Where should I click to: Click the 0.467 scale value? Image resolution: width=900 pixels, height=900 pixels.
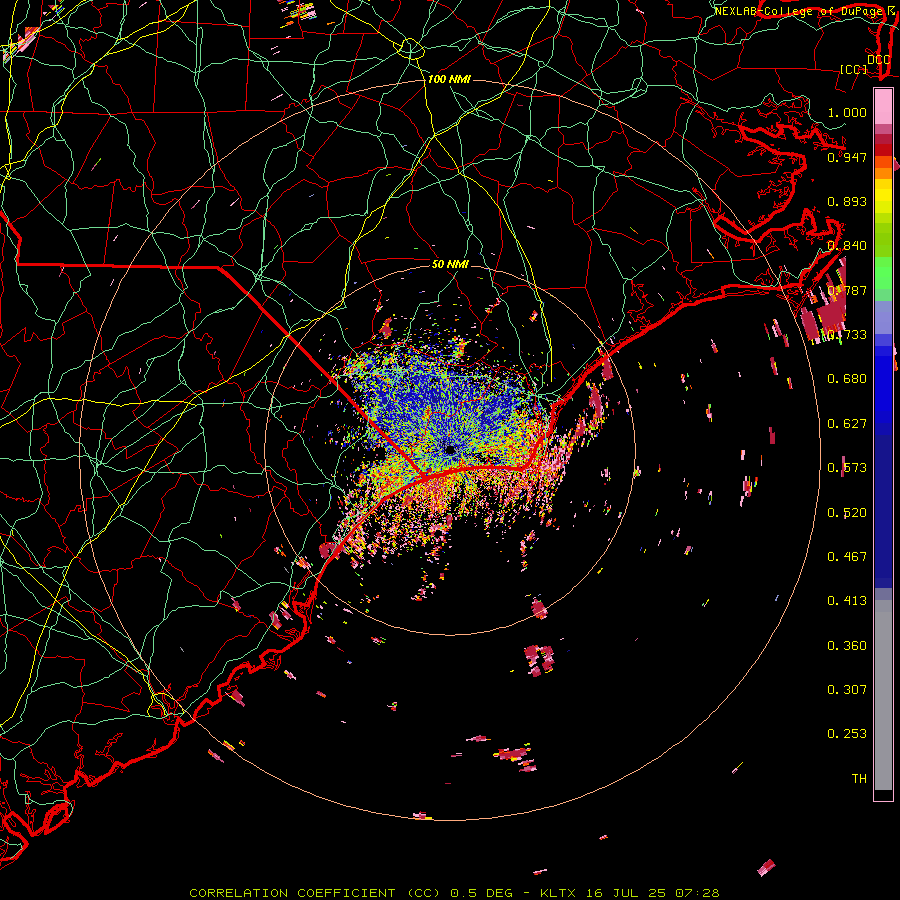pos(847,557)
